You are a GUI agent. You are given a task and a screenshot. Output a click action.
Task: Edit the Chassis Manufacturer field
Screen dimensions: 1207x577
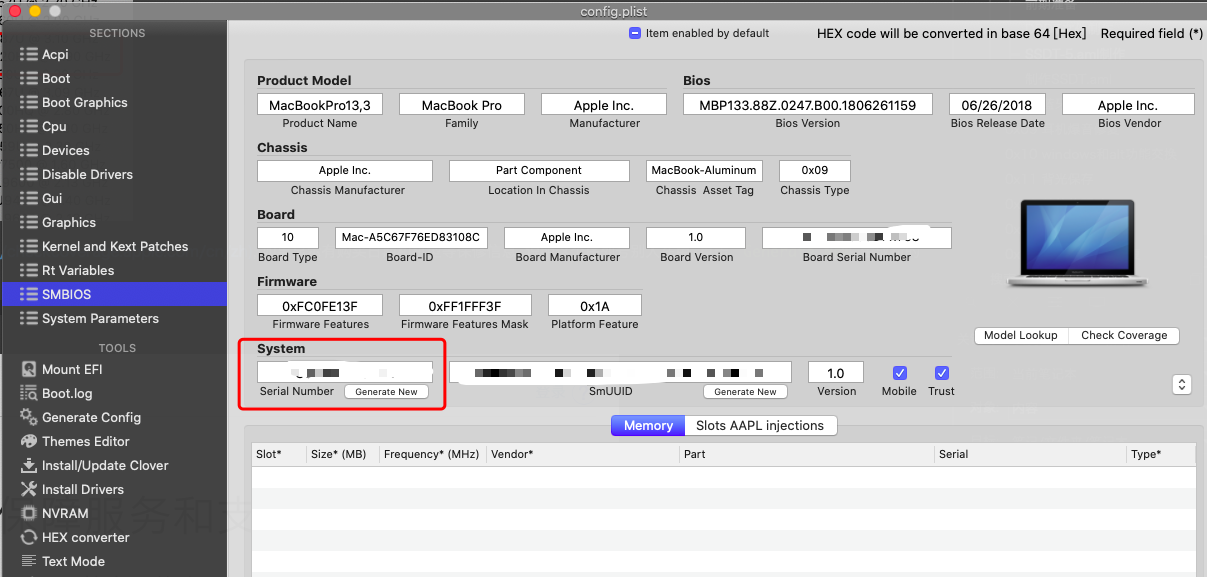(x=345, y=171)
